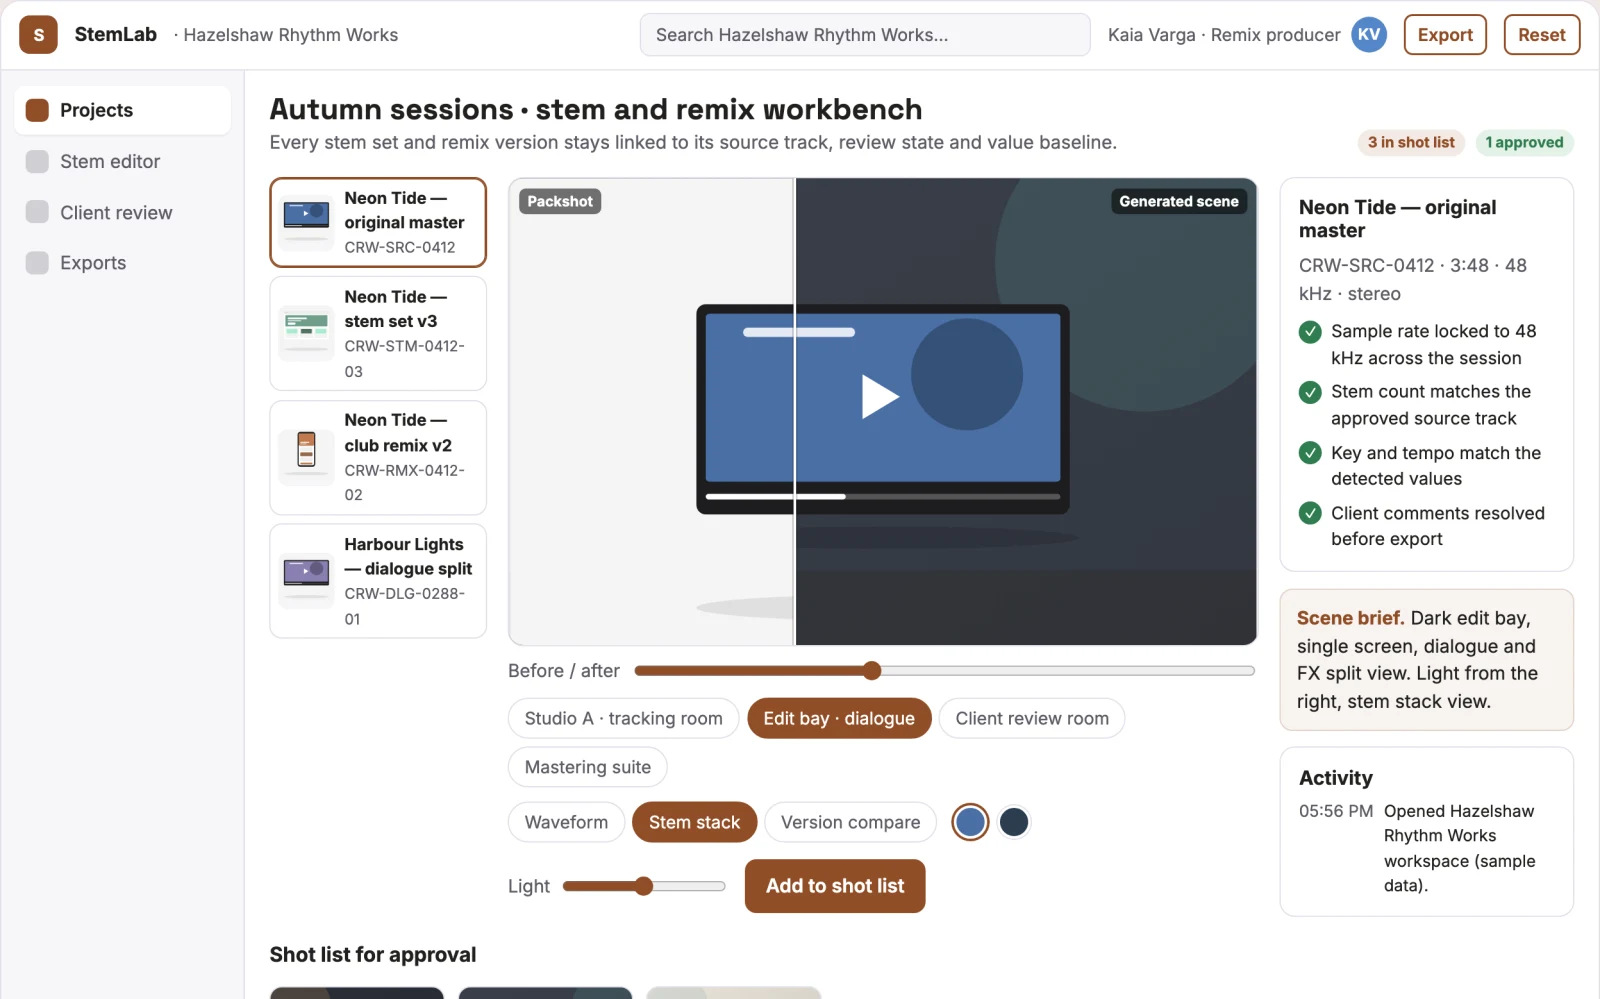Click the StemLab logo icon

click(38, 35)
